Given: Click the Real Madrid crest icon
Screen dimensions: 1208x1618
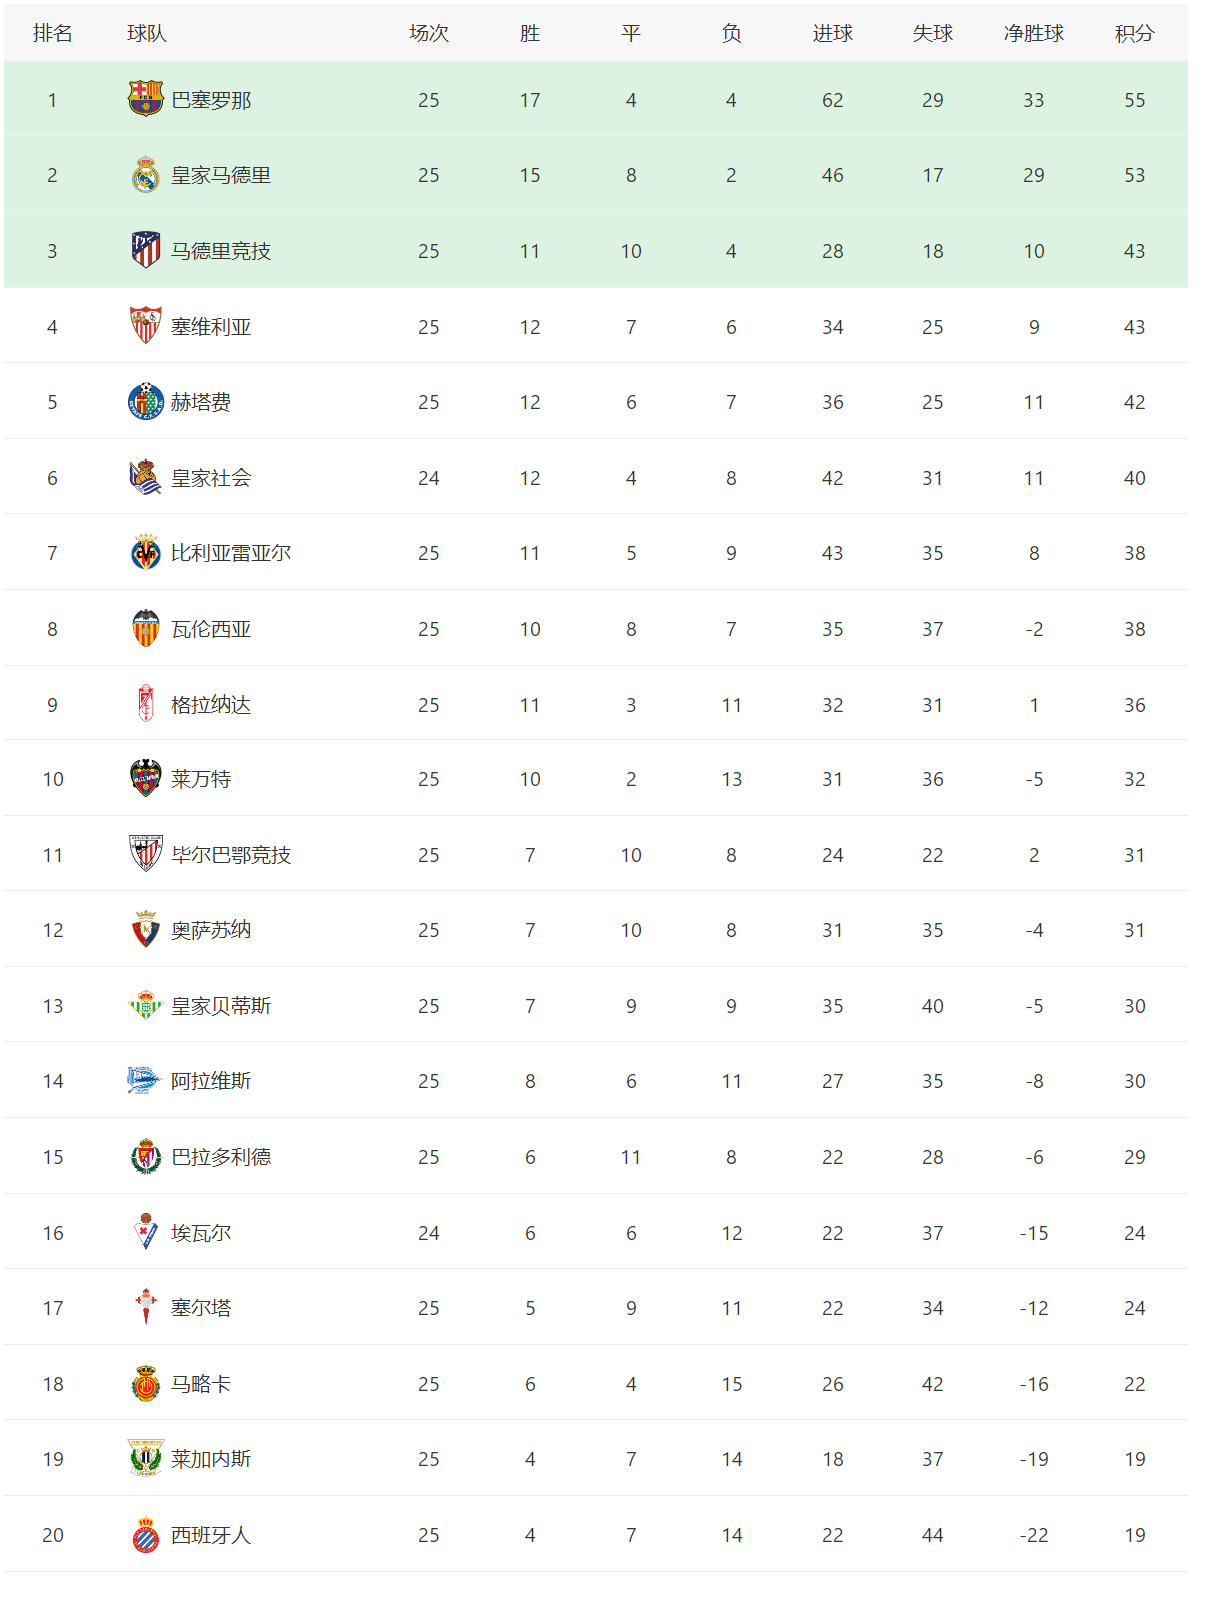Looking at the screenshot, I should pyautogui.click(x=146, y=175).
